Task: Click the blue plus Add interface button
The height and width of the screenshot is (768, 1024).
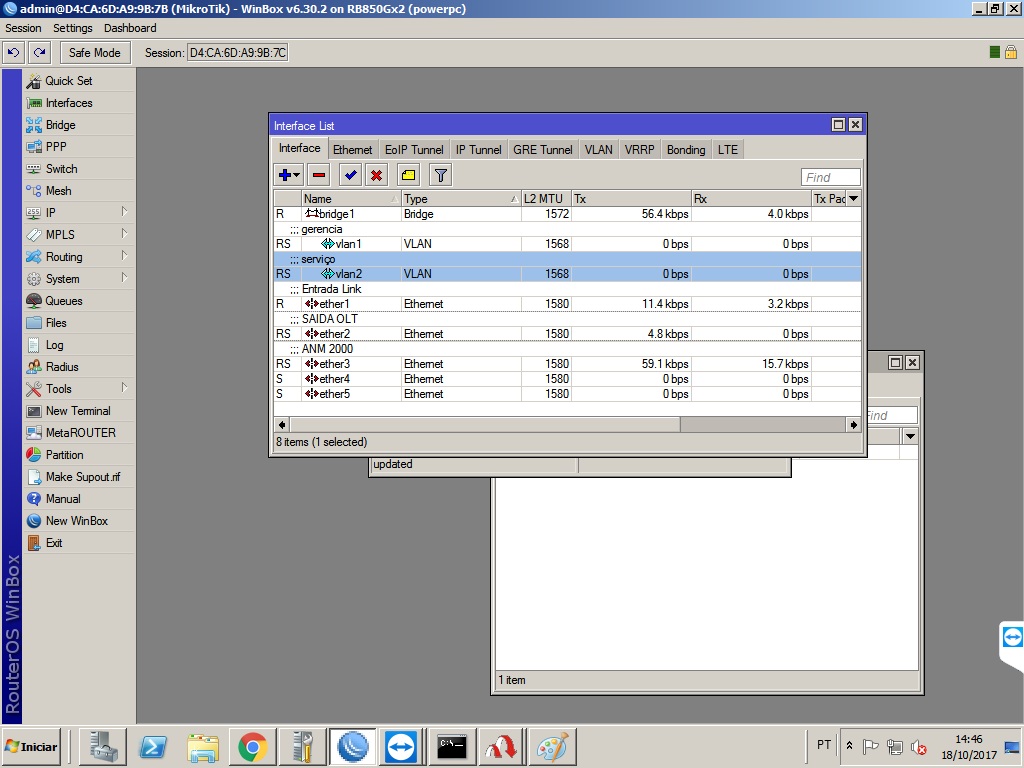Action: pos(285,175)
